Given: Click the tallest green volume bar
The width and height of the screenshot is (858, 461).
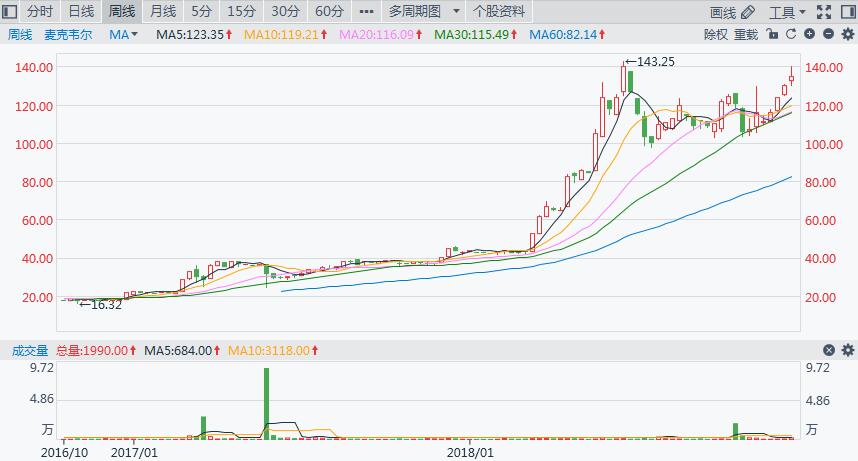Looking at the screenshot, I should click(x=266, y=404).
